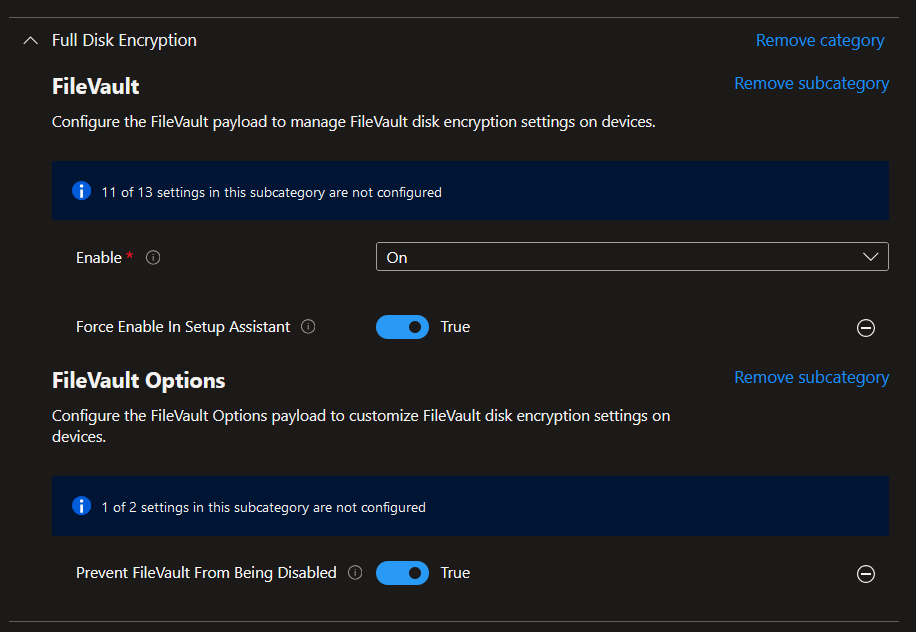The height and width of the screenshot is (632, 916).
Task: Click info icon in '1 of 2 settings' banner
Action: (82, 507)
